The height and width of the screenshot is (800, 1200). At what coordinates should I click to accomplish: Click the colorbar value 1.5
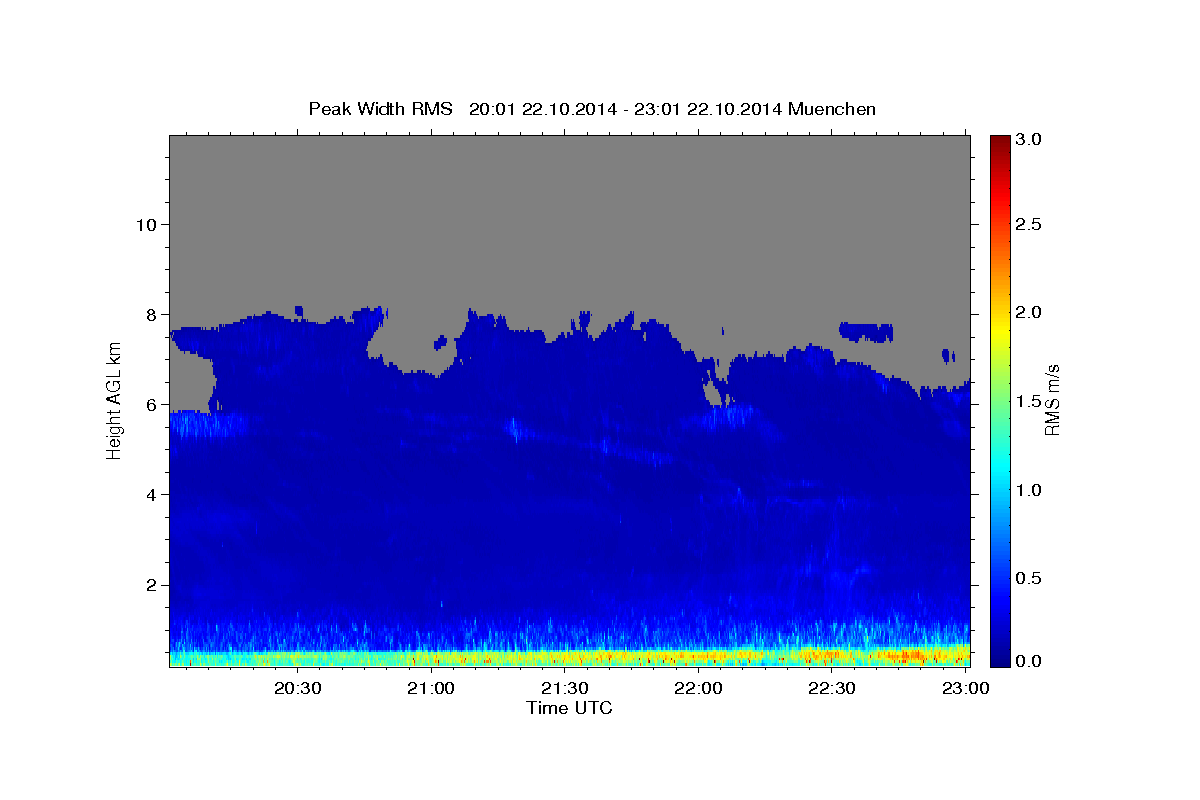coord(1030,401)
